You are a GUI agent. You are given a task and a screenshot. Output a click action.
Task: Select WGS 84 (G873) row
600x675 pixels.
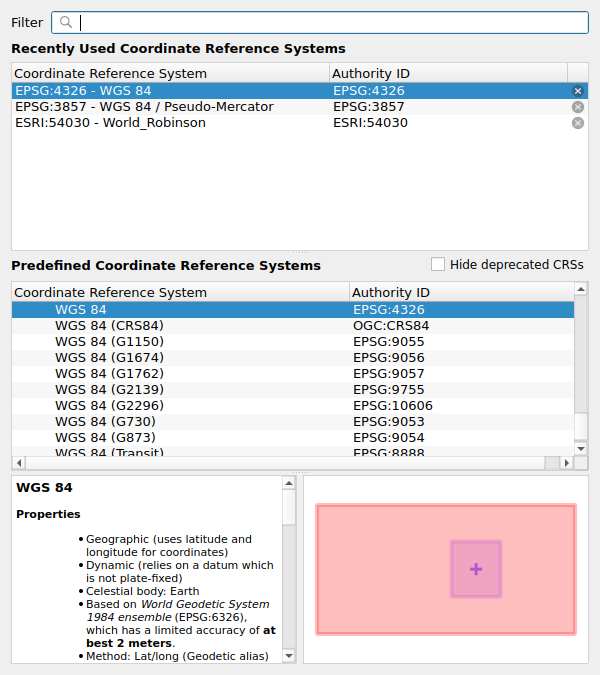point(293,437)
